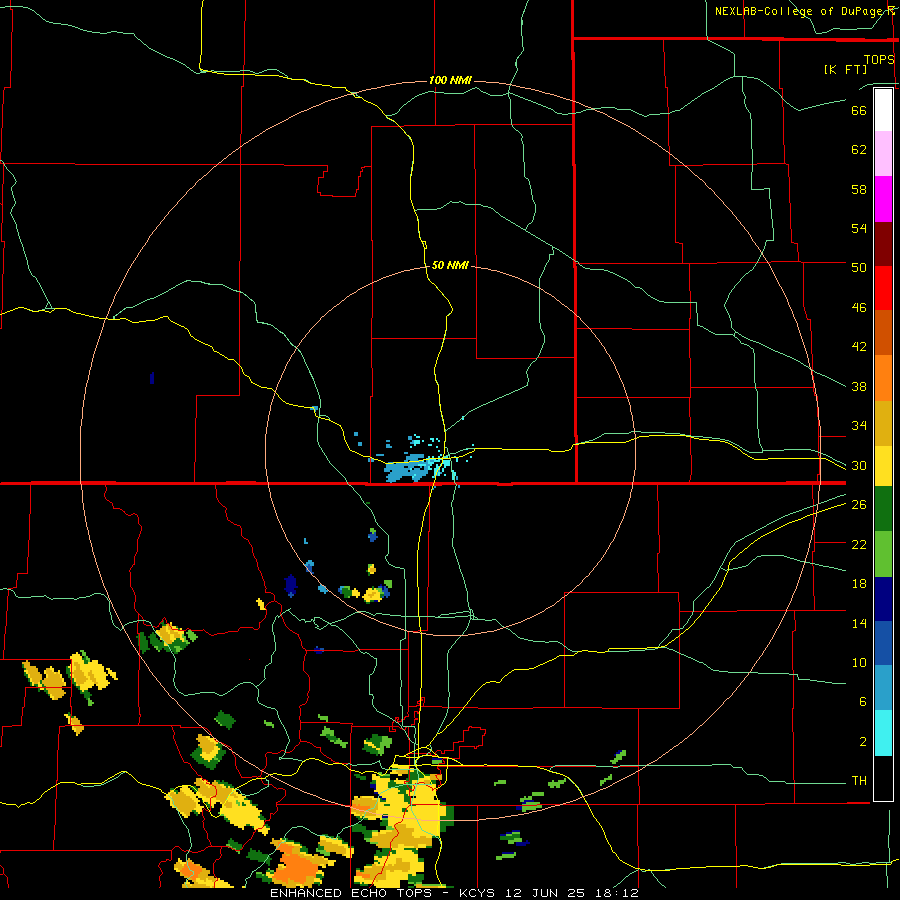Image resolution: width=900 pixels, height=900 pixels.
Task: Select the 10 scale label
Action: coord(859,662)
